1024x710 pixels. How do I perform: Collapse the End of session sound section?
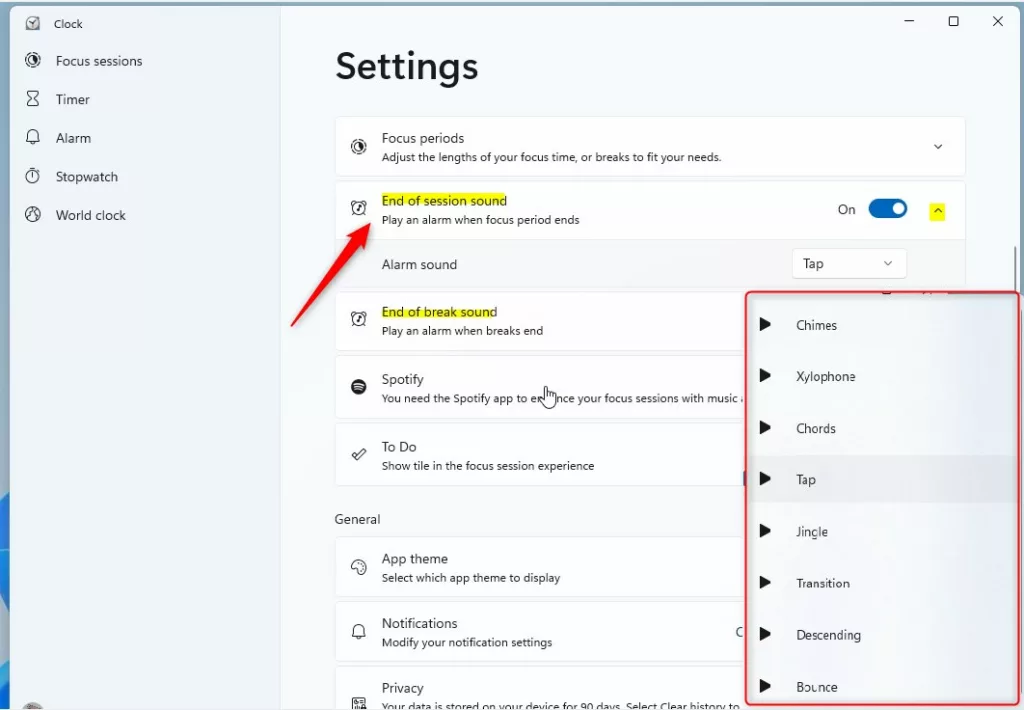937,211
